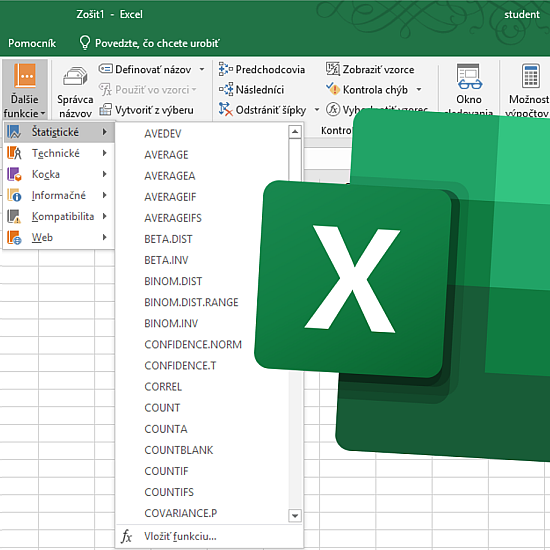This screenshot has height=550, width=550.
Task: Click the Okno sledovania glasses icon
Action: point(469,76)
